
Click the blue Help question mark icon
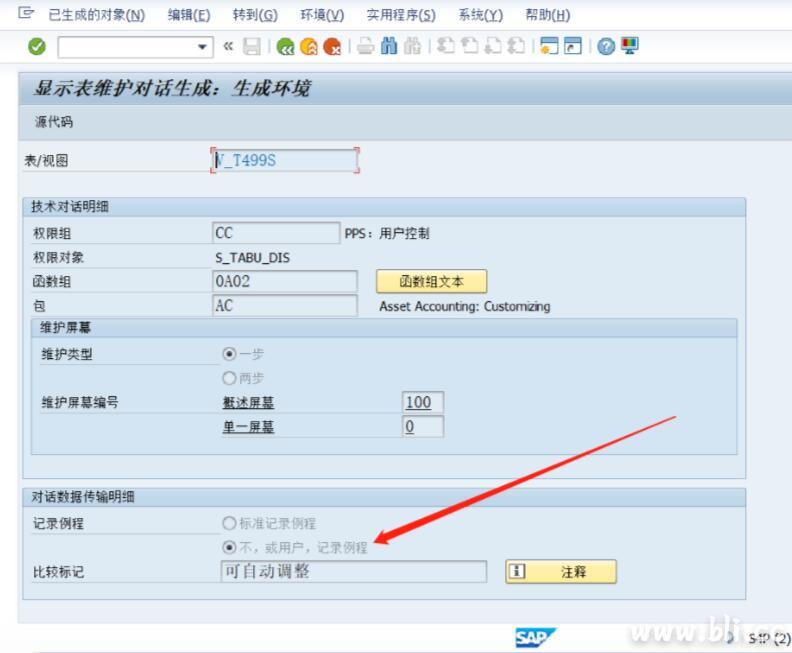pos(606,46)
